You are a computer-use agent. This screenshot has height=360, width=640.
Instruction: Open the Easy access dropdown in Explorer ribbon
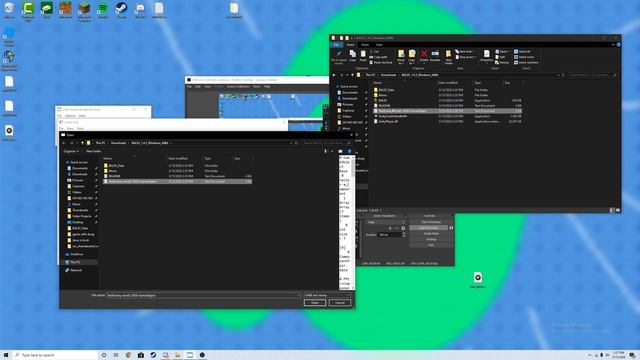tap(466, 57)
